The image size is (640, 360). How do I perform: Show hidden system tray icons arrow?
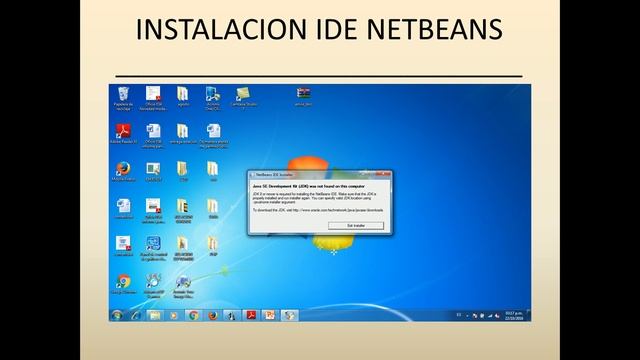point(467,316)
